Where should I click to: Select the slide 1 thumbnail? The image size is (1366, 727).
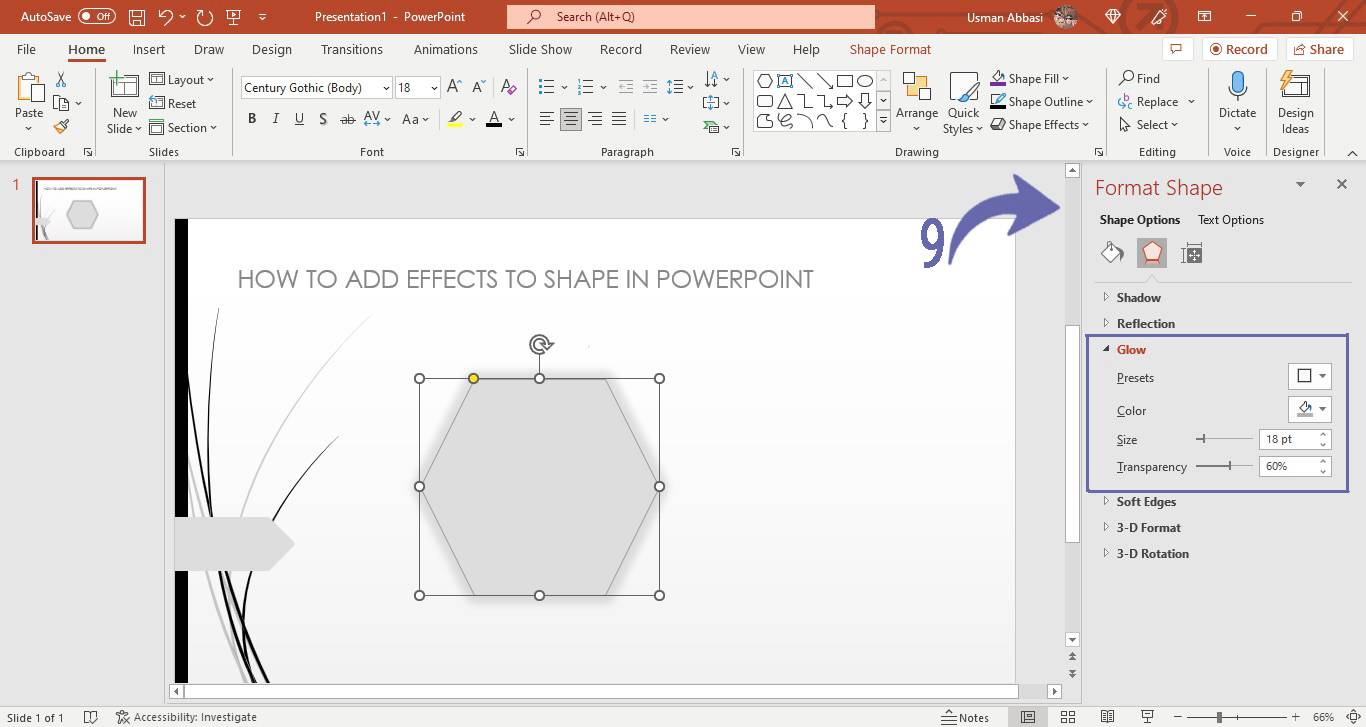click(89, 210)
